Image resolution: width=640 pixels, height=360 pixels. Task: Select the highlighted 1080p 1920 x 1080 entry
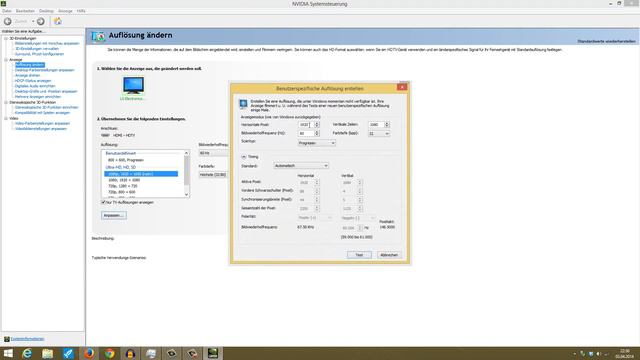141,174
